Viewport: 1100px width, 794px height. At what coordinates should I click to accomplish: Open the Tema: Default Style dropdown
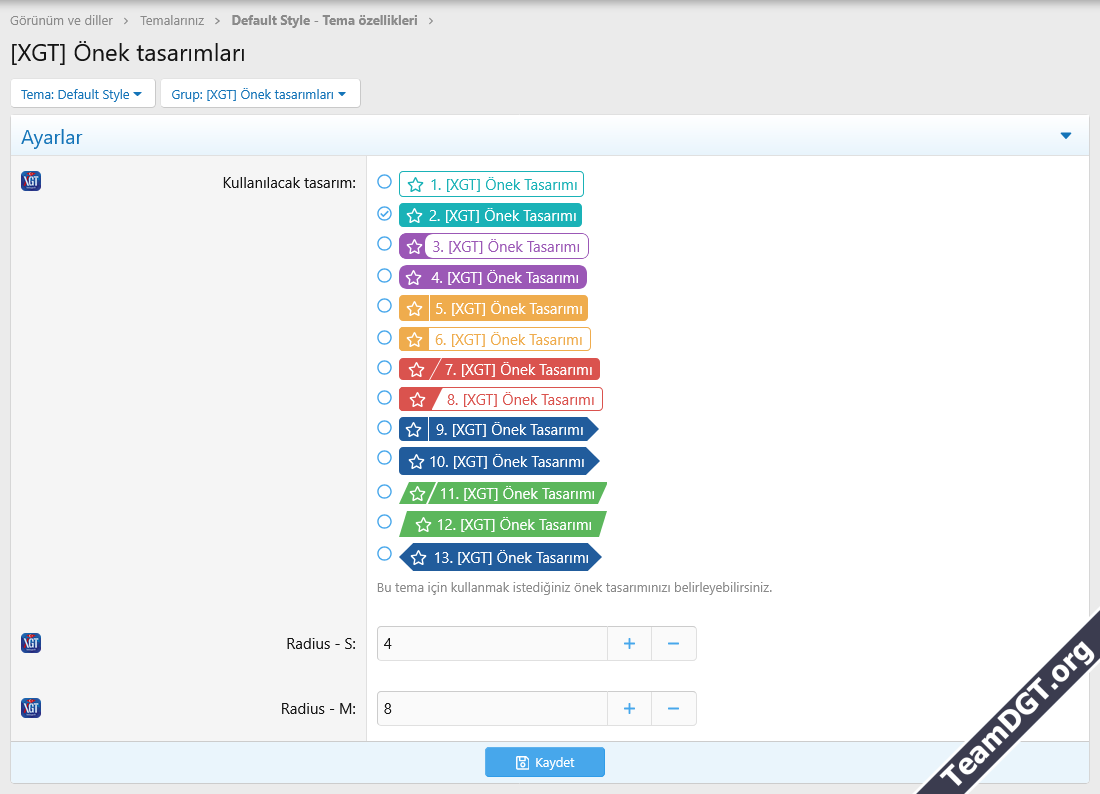coord(82,94)
